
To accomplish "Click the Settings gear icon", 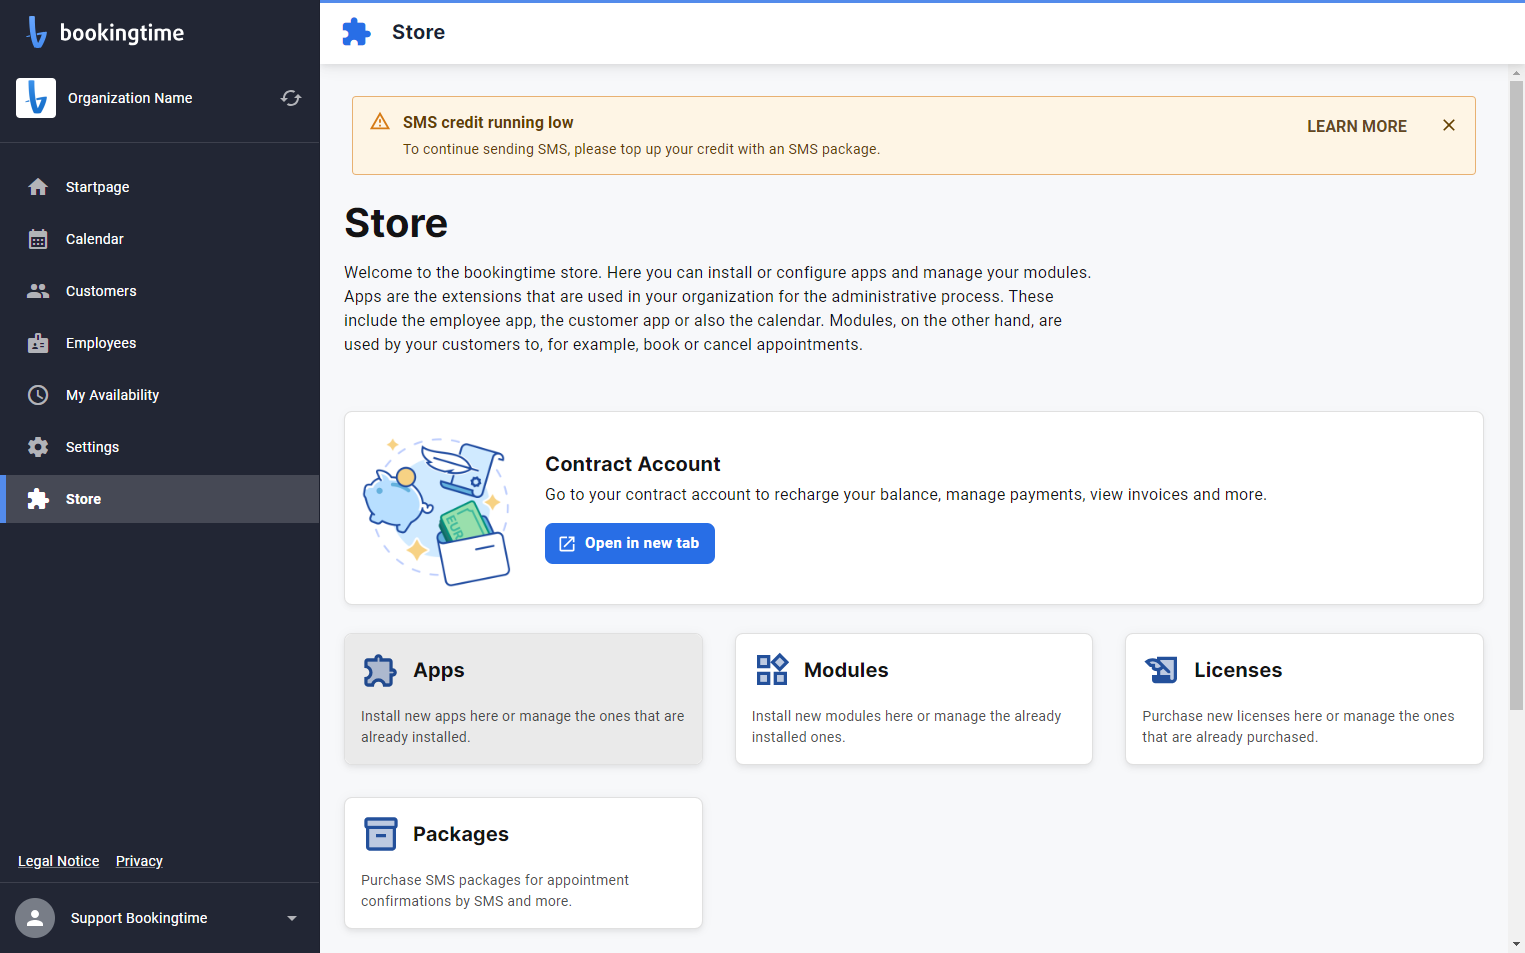I will 38,447.
